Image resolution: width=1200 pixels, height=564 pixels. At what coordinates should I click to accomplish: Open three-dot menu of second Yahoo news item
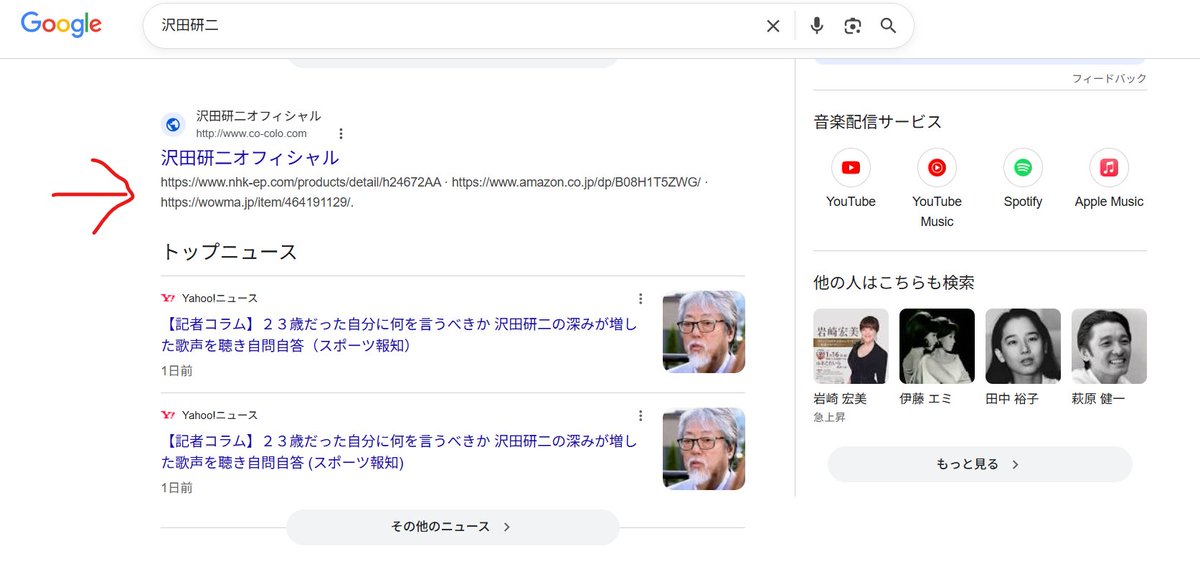[x=641, y=415]
